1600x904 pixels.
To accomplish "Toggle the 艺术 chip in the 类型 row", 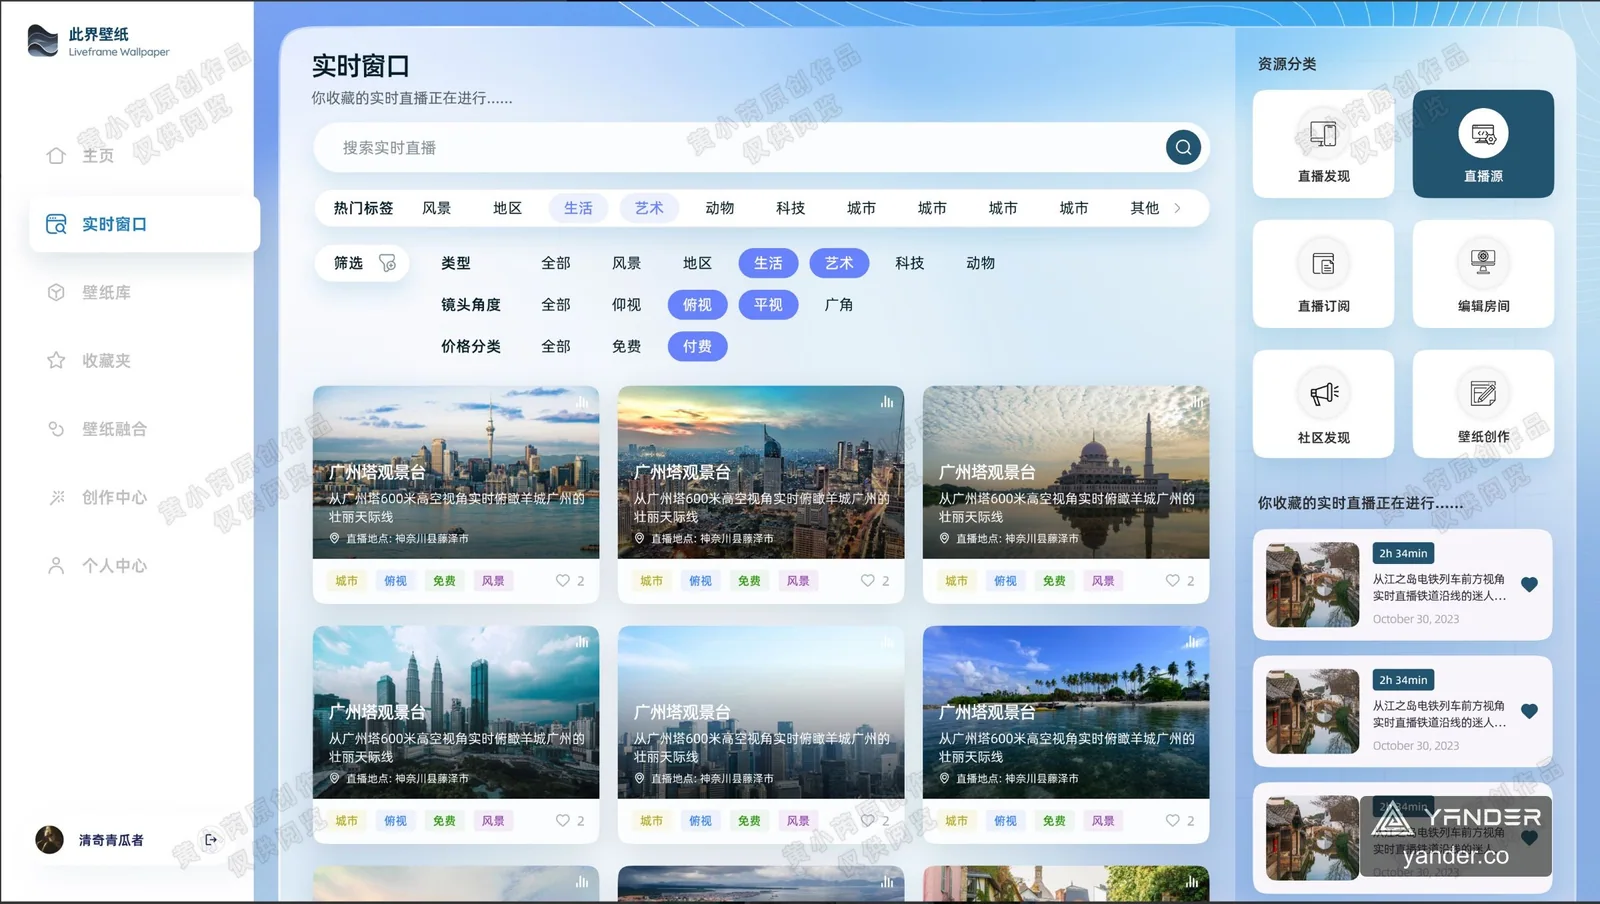I will click(839, 263).
